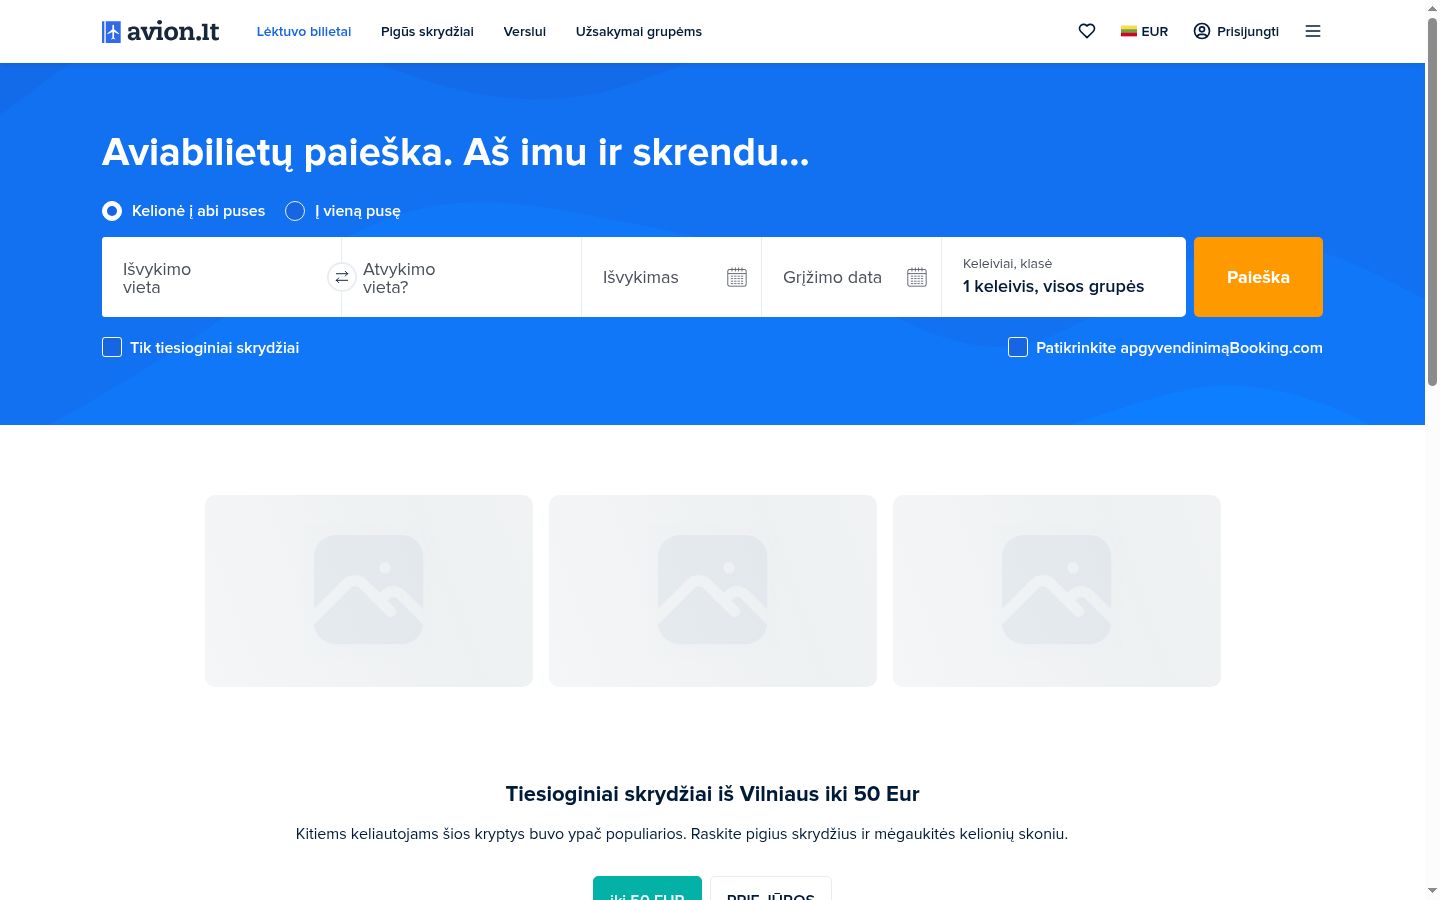Click the first placeholder image card
Screen dimensions: 1440x900
[x=369, y=591]
